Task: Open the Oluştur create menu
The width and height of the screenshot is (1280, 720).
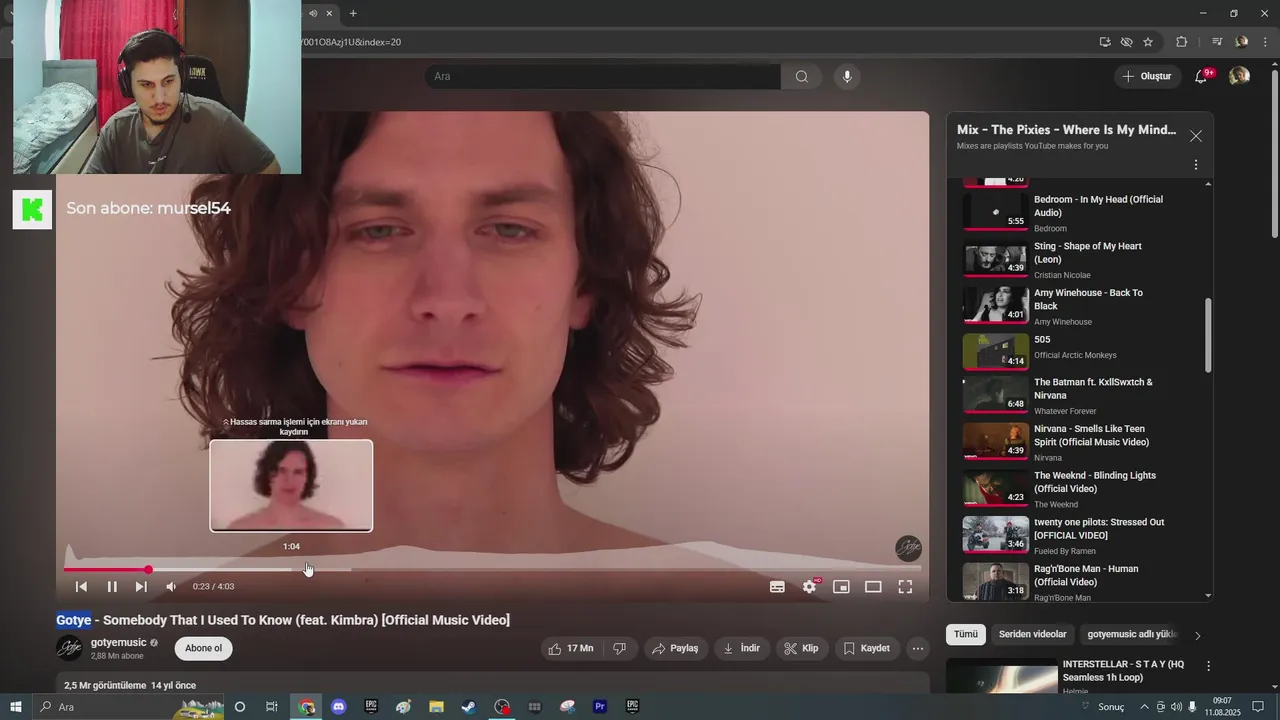Action: point(1147,76)
